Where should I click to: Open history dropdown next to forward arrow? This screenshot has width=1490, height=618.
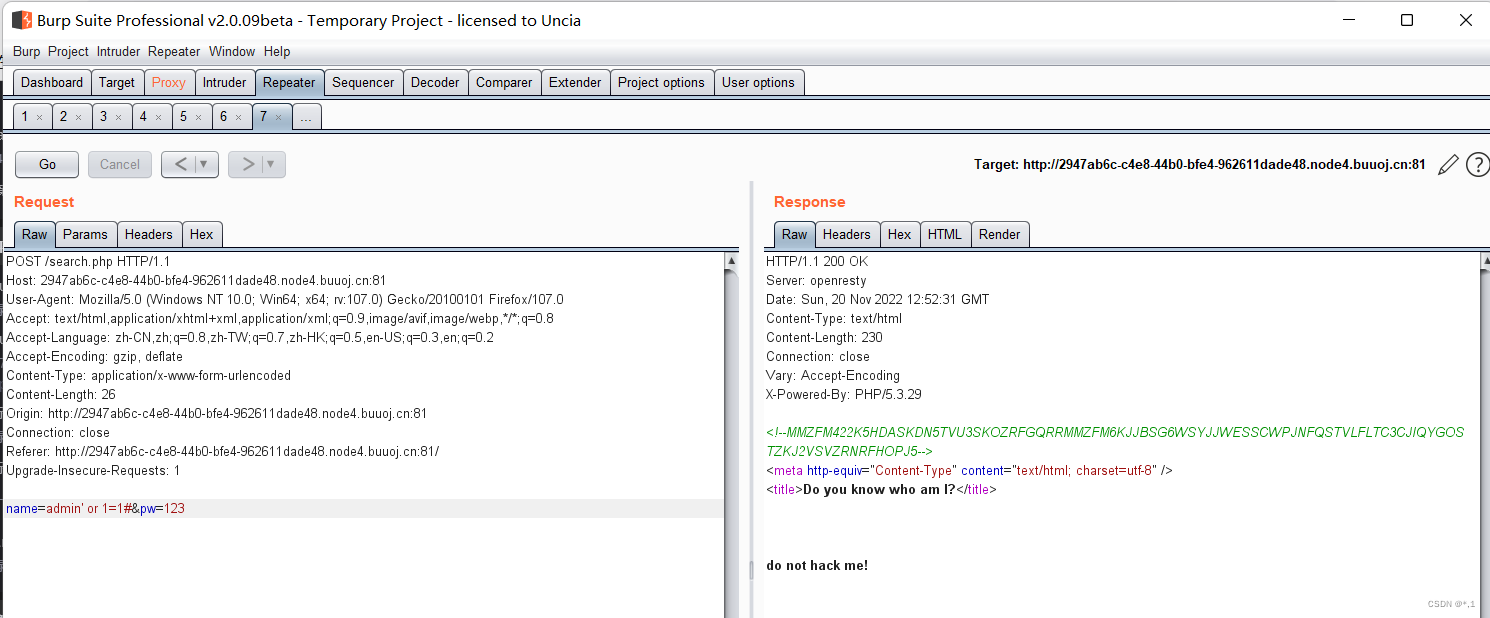click(x=272, y=164)
